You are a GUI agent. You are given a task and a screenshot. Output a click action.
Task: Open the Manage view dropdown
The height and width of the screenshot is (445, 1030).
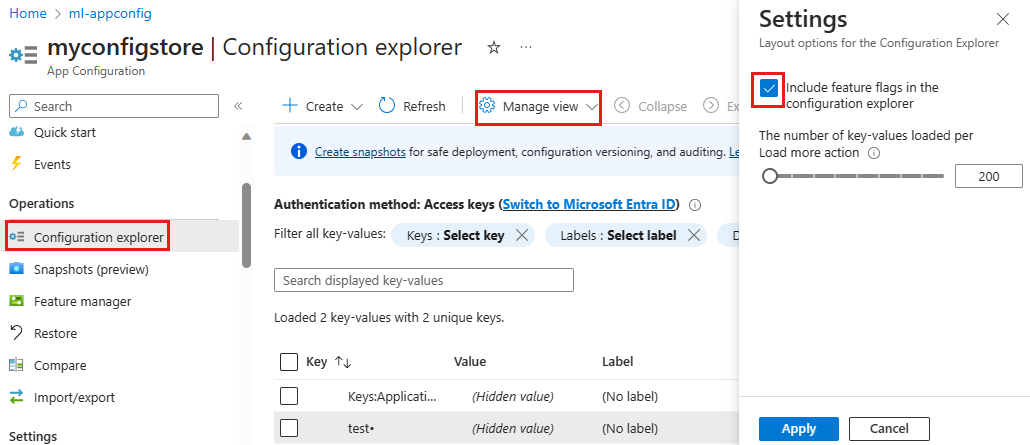coord(538,106)
